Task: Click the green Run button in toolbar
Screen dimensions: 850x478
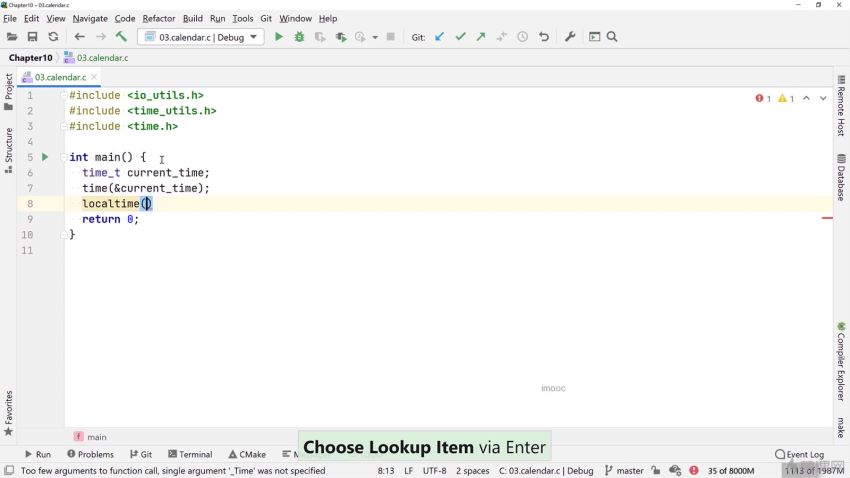Action: tap(279, 37)
